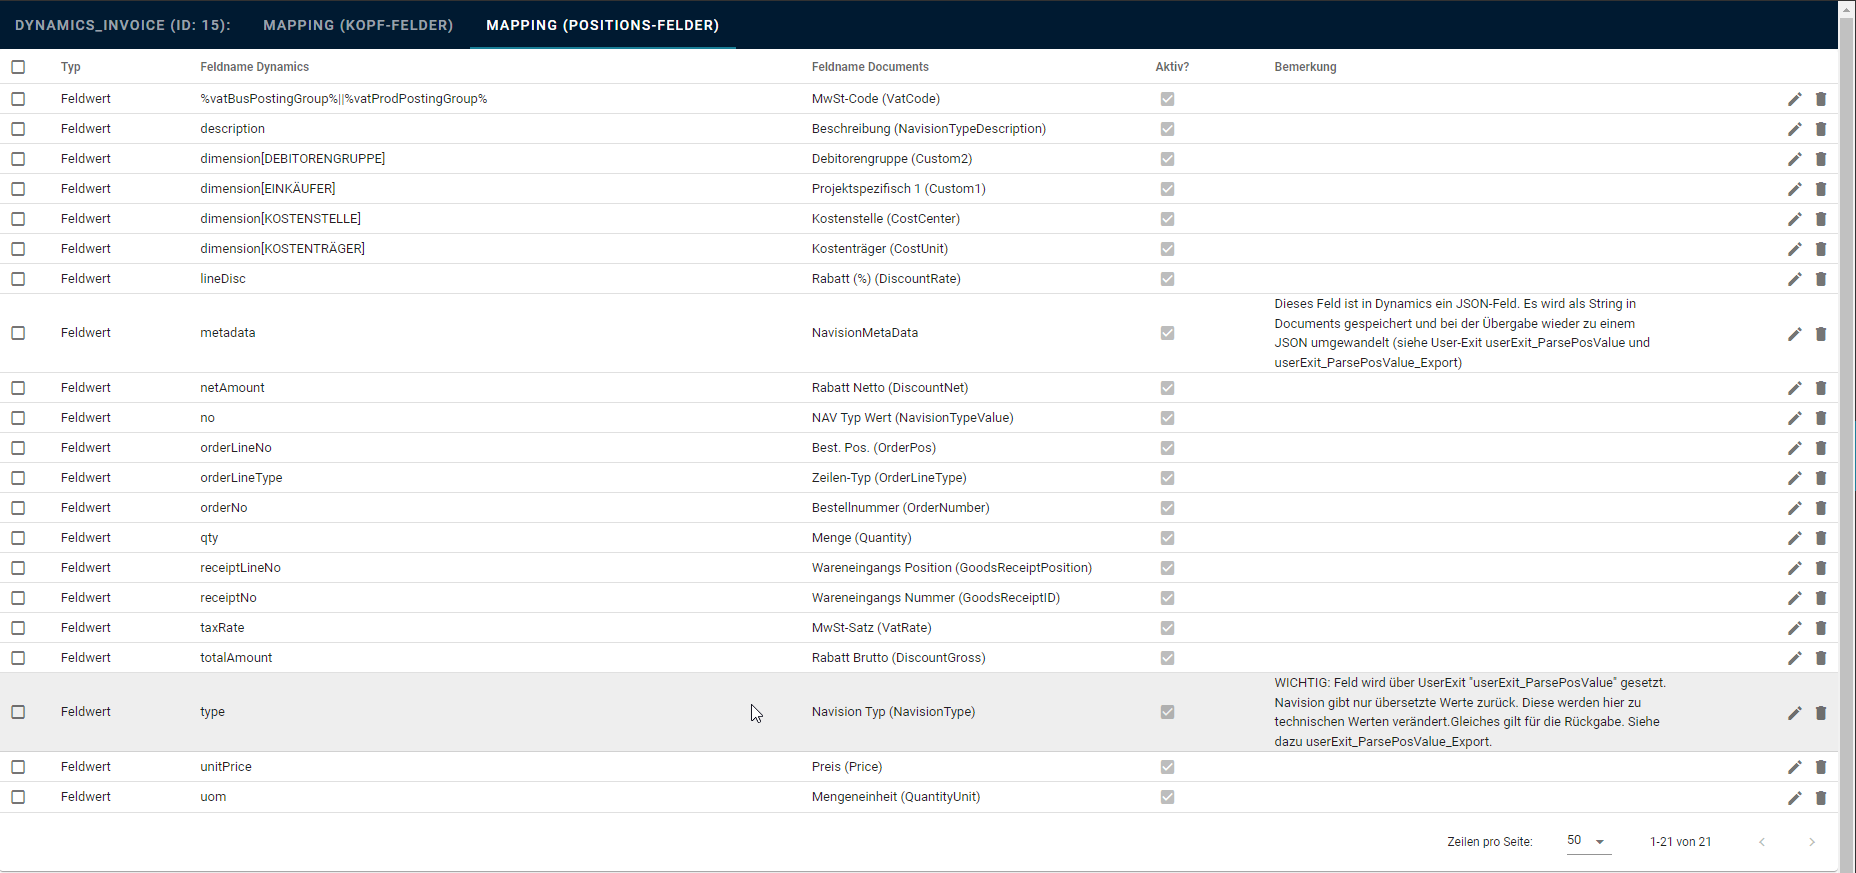Sort by Aktiv? column header
The image size is (1856, 873).
[x=1172, y=67]
